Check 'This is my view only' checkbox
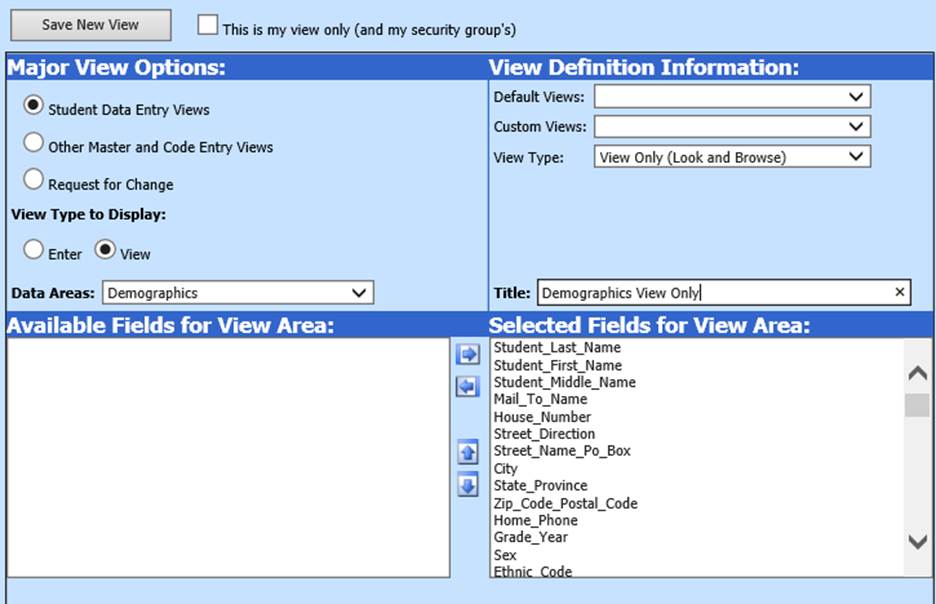Viewport: 936px width, 604px height. 207,26
